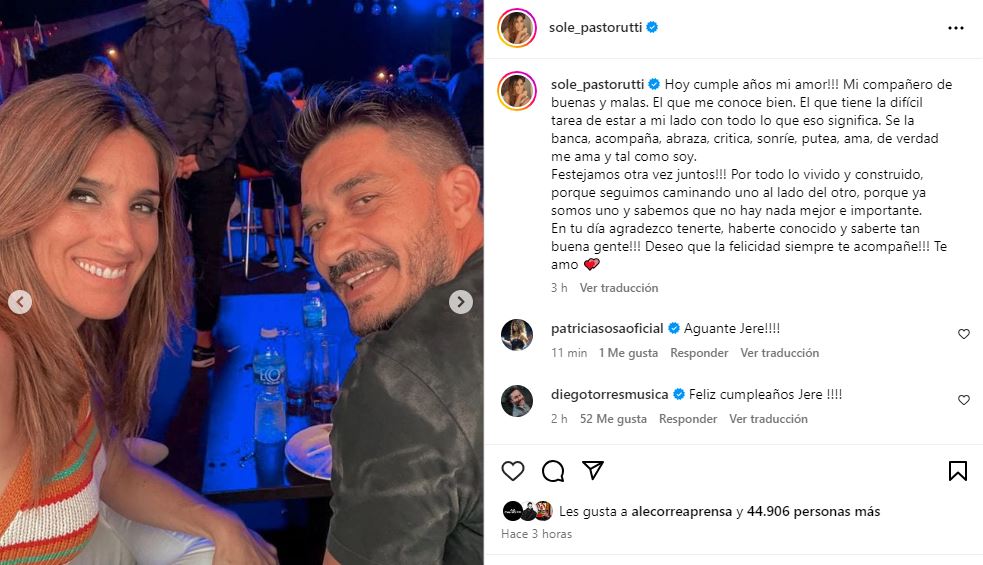Like patriciasosaoficial's comment heart
The width and height of the screenshot is (983, 565).
[964, 334]
